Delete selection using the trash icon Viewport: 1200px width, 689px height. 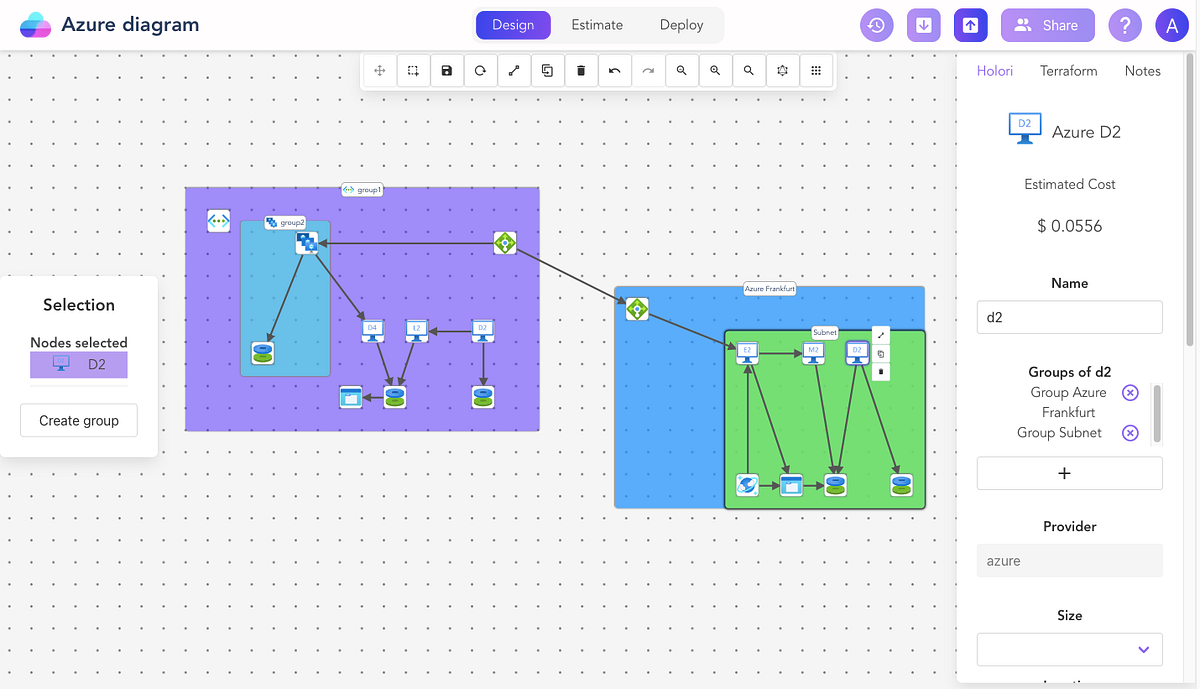tap(581, 70)
